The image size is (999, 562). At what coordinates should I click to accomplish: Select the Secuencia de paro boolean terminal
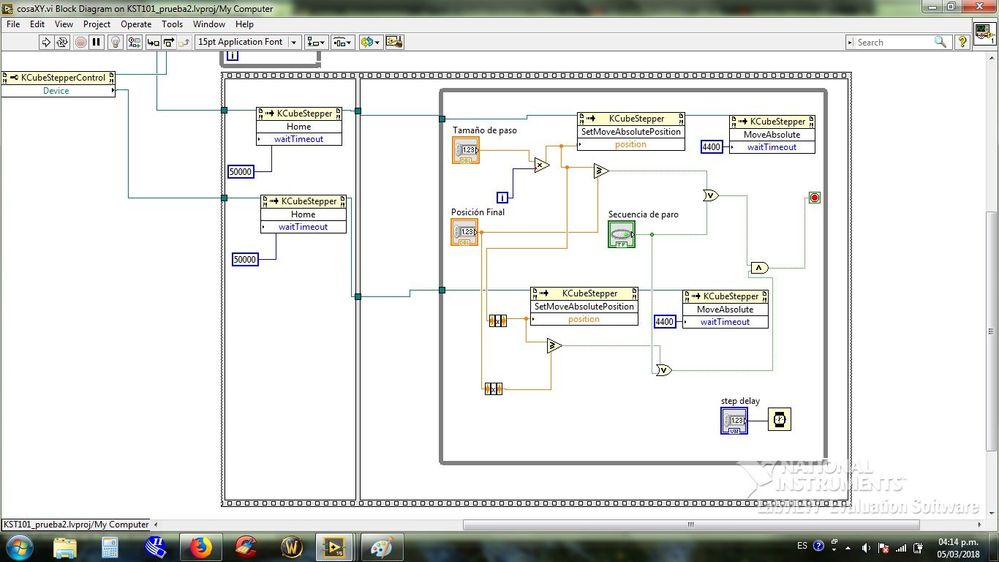[622, 234]
